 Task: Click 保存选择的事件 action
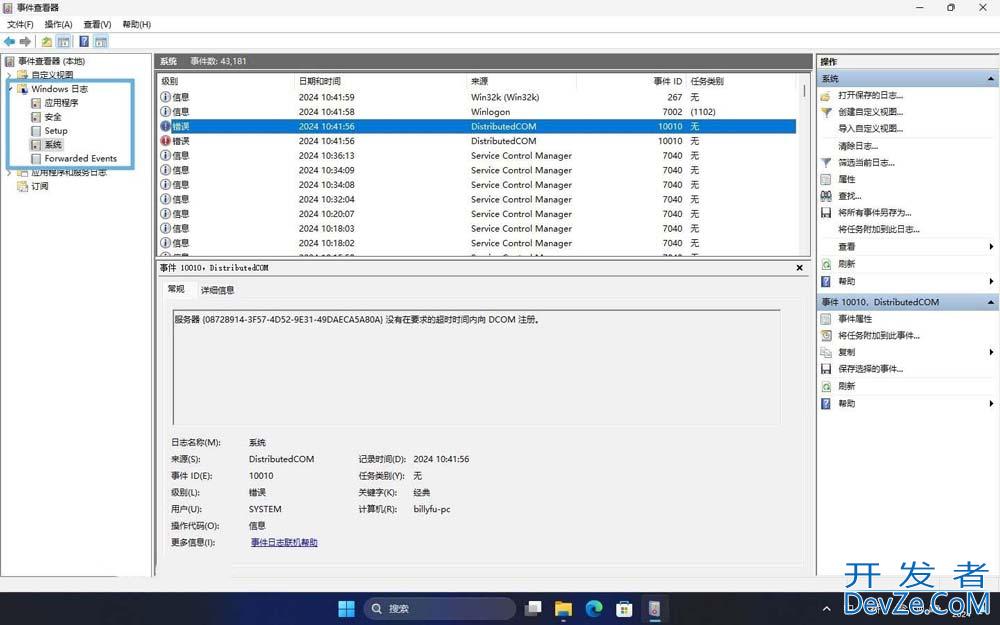[x=870, y=369]
